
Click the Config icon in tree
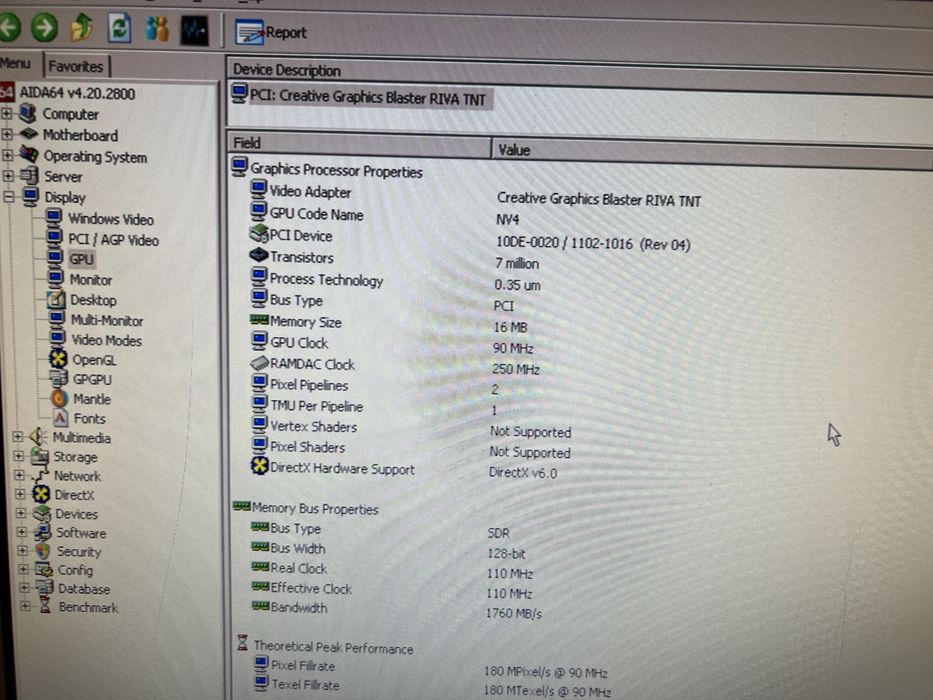[x=43, y=570]
